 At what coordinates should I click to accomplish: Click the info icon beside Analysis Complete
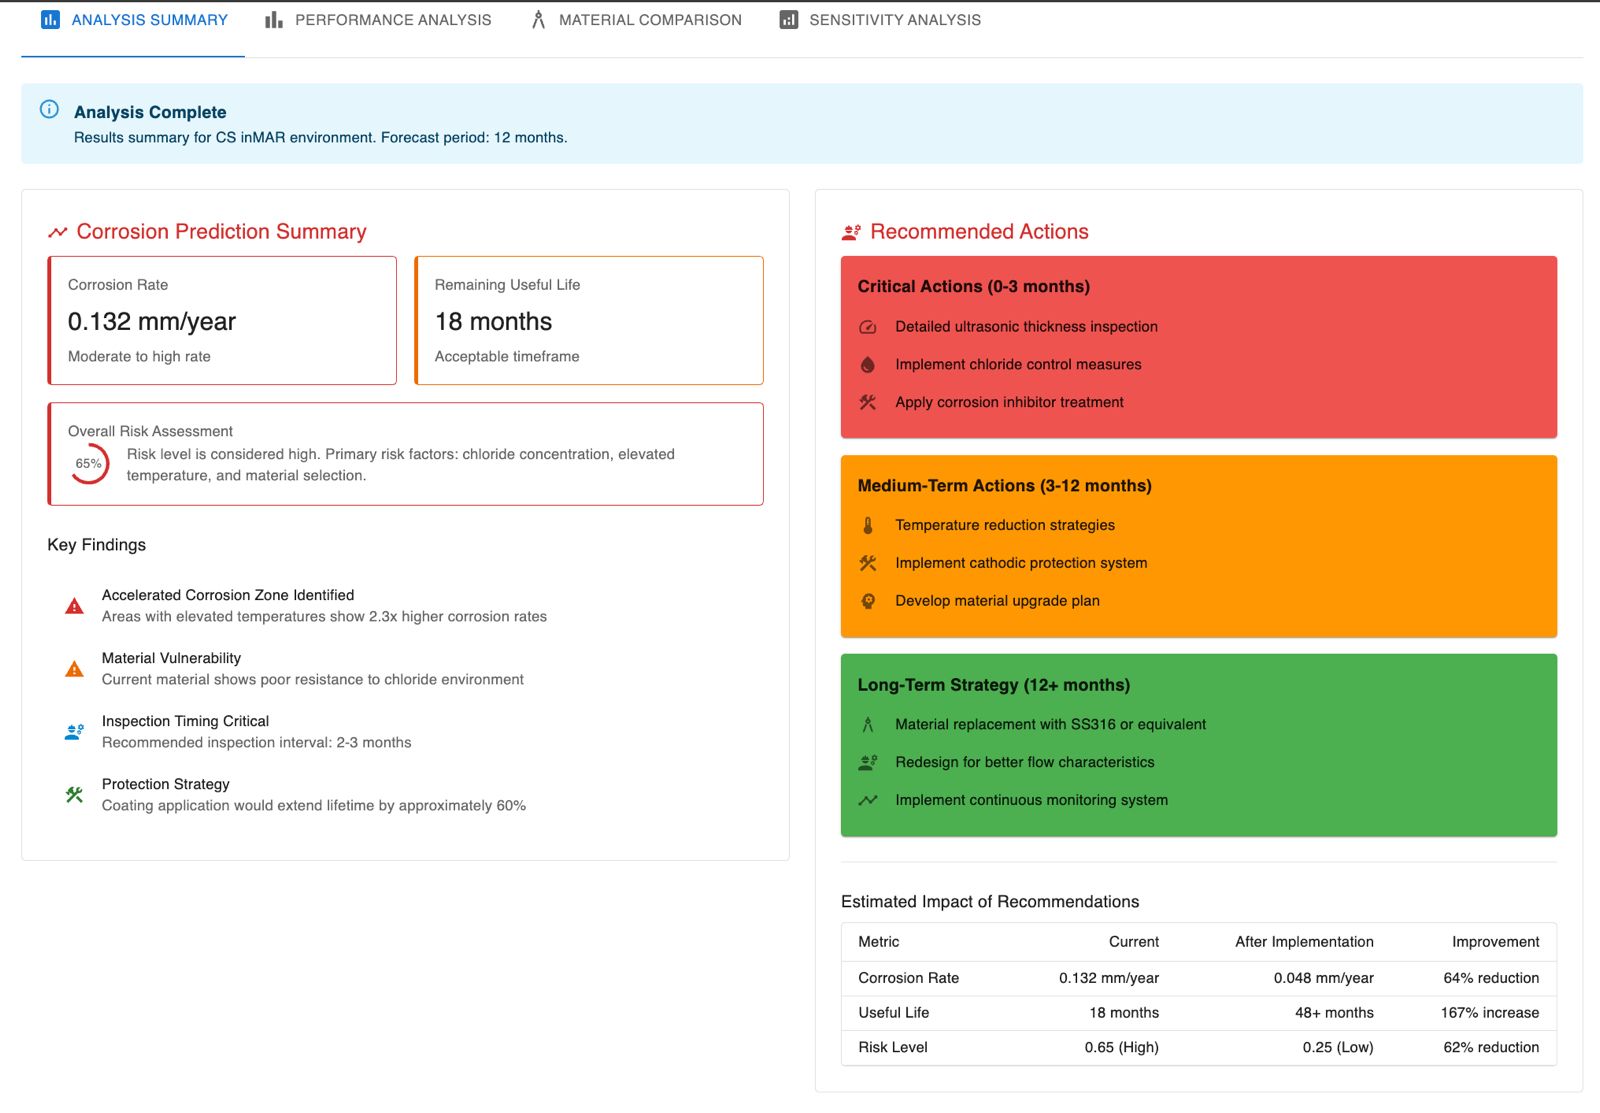[x=49, y=110]
